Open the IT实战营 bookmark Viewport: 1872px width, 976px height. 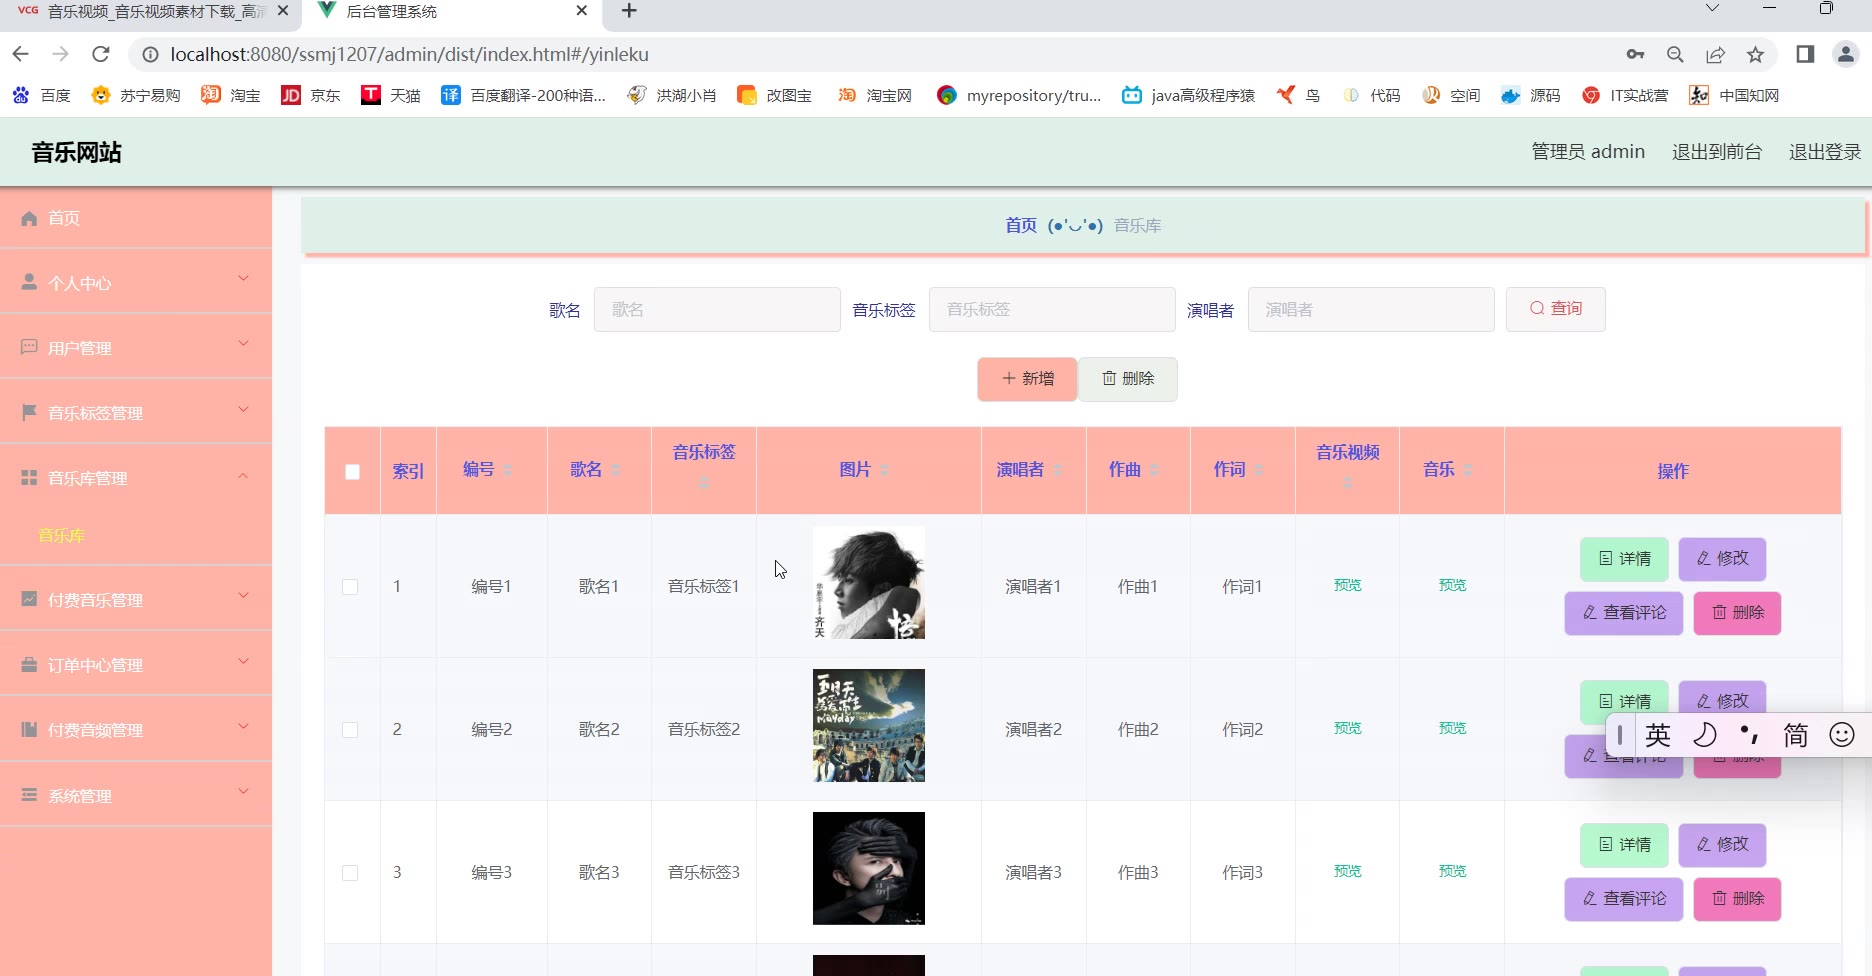tap(1625, 95)
